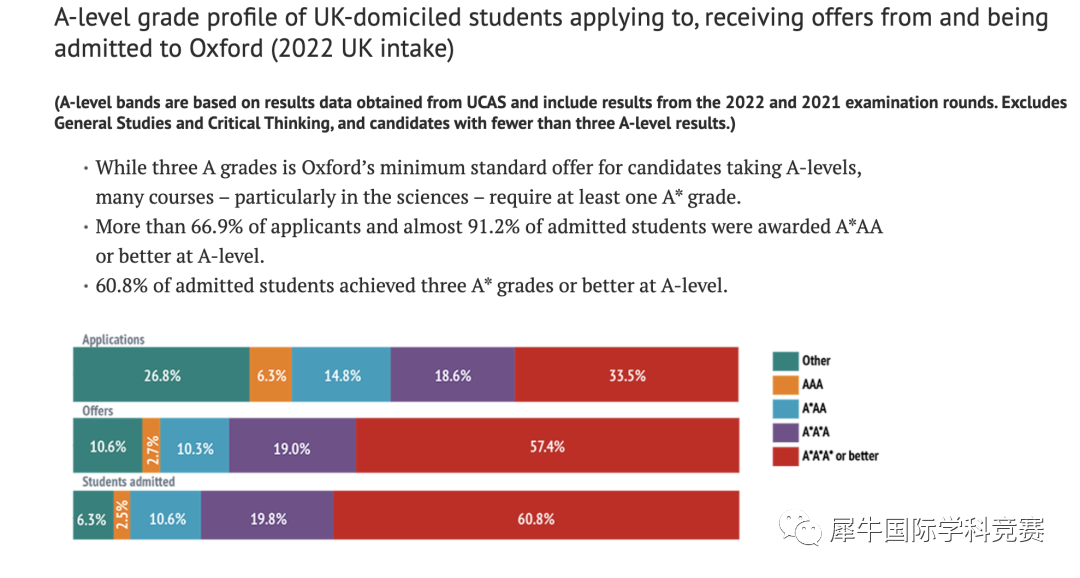Click the Students admitted row label
Viewport: 1080px width, 578px height.
coord(129,482)
